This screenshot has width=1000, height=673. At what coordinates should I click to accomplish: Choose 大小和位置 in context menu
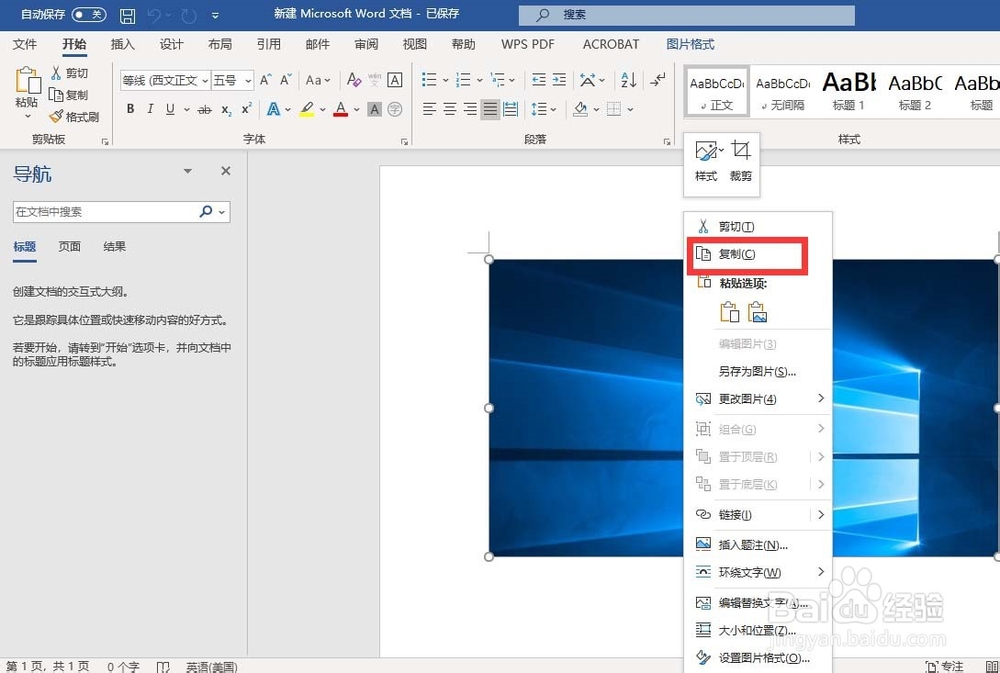pos(758,630)
